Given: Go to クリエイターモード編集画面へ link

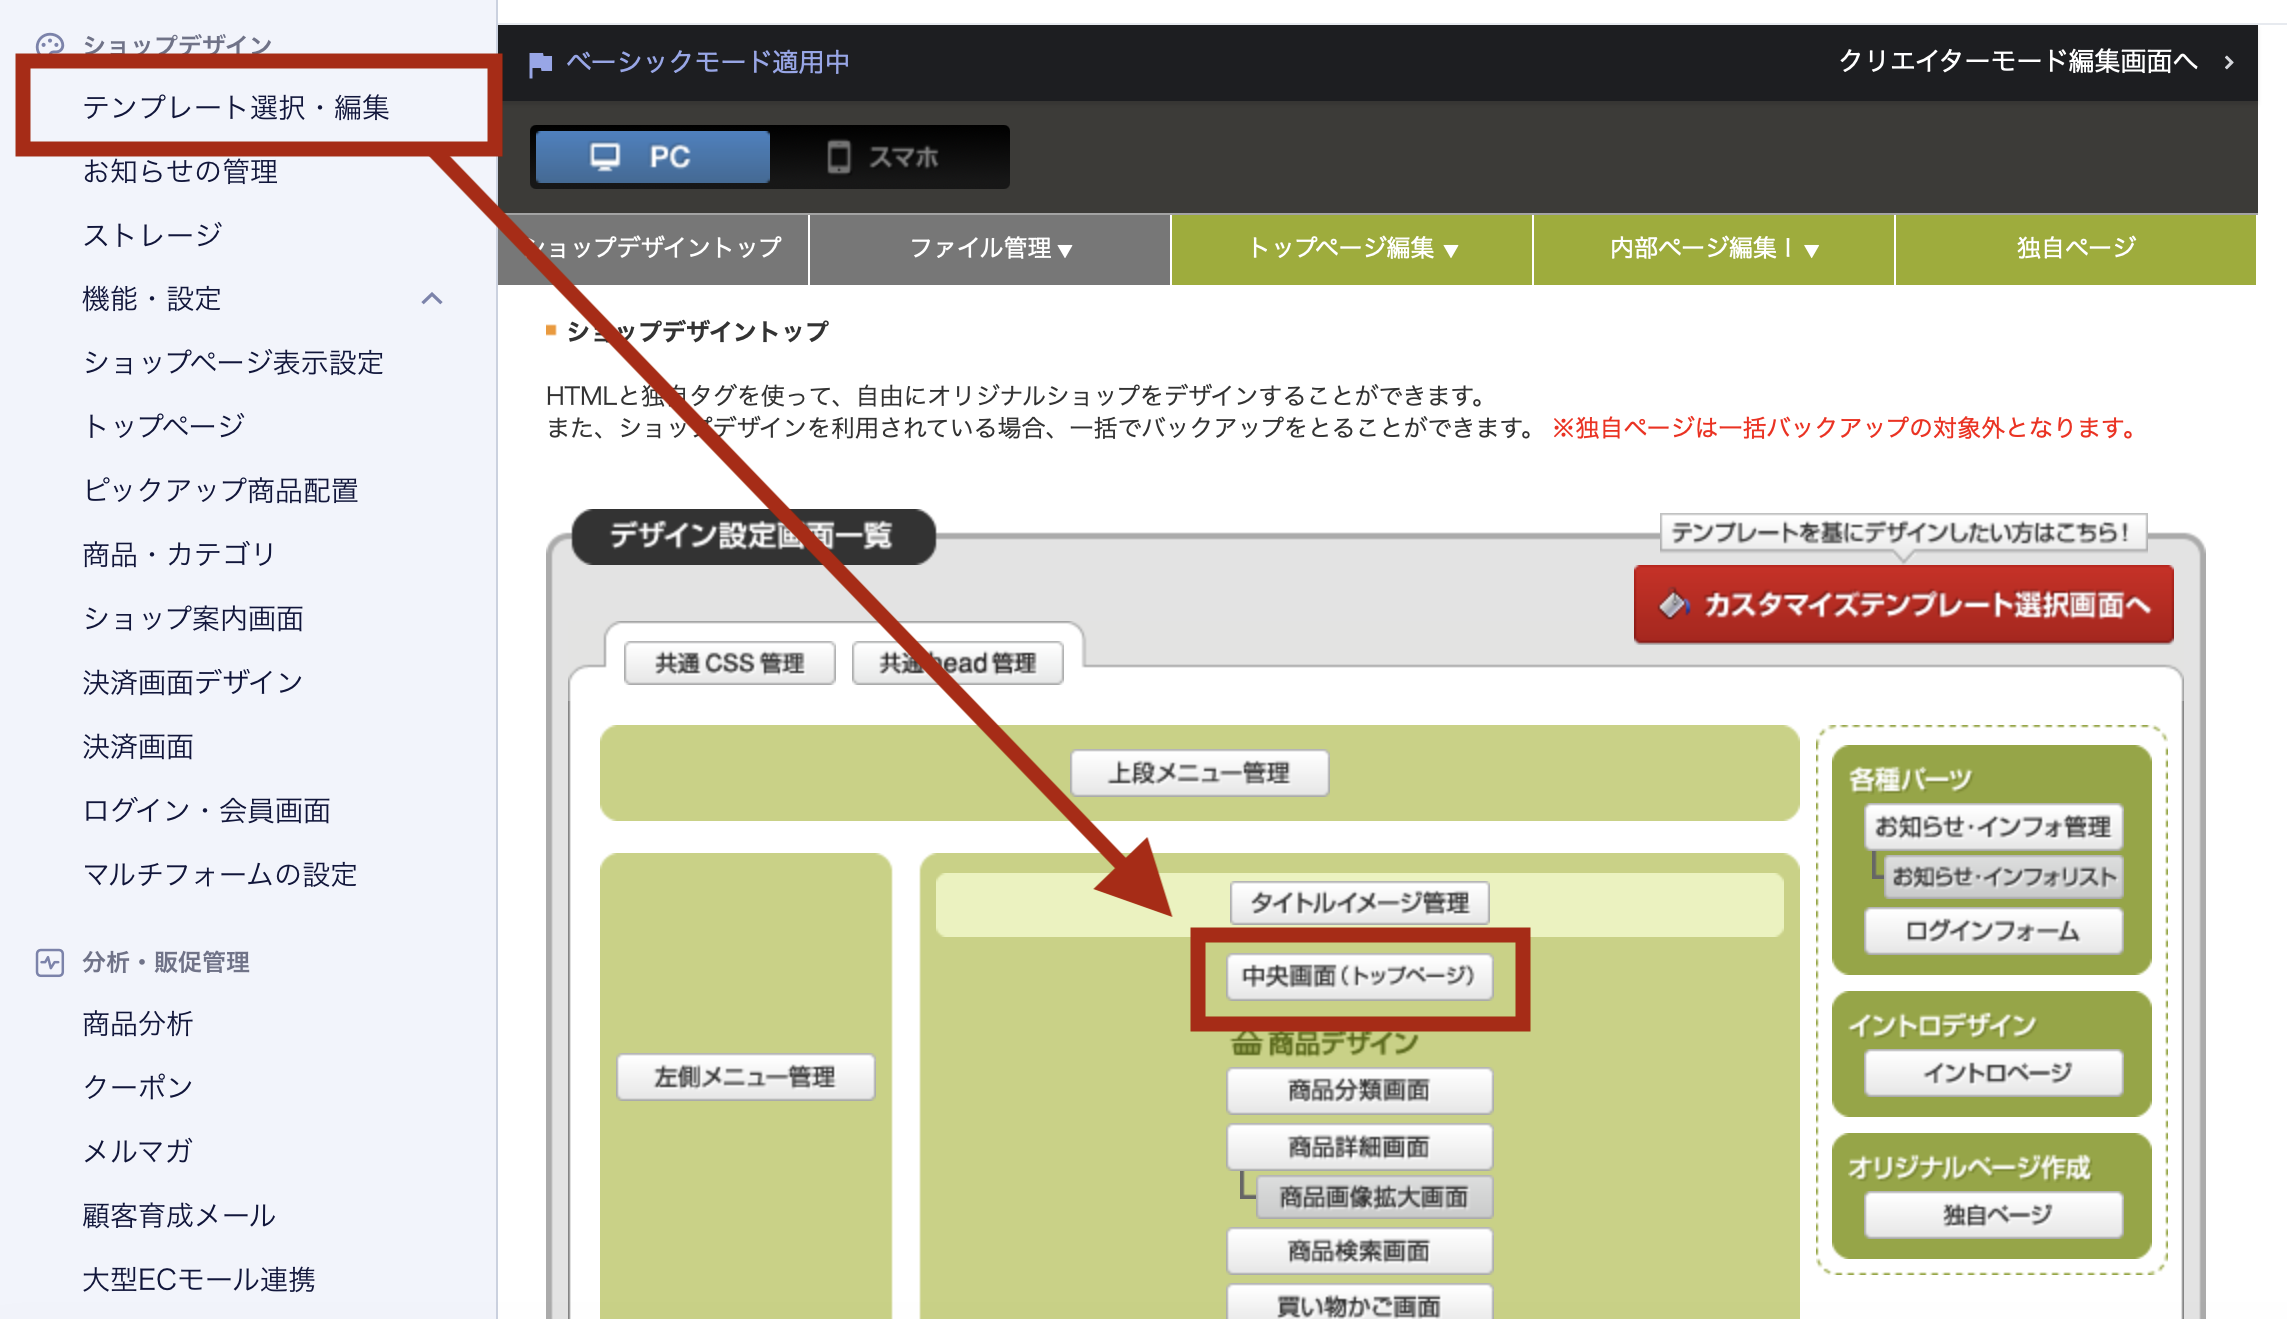Looking at the screenshot, I should tap(2017, 62).
